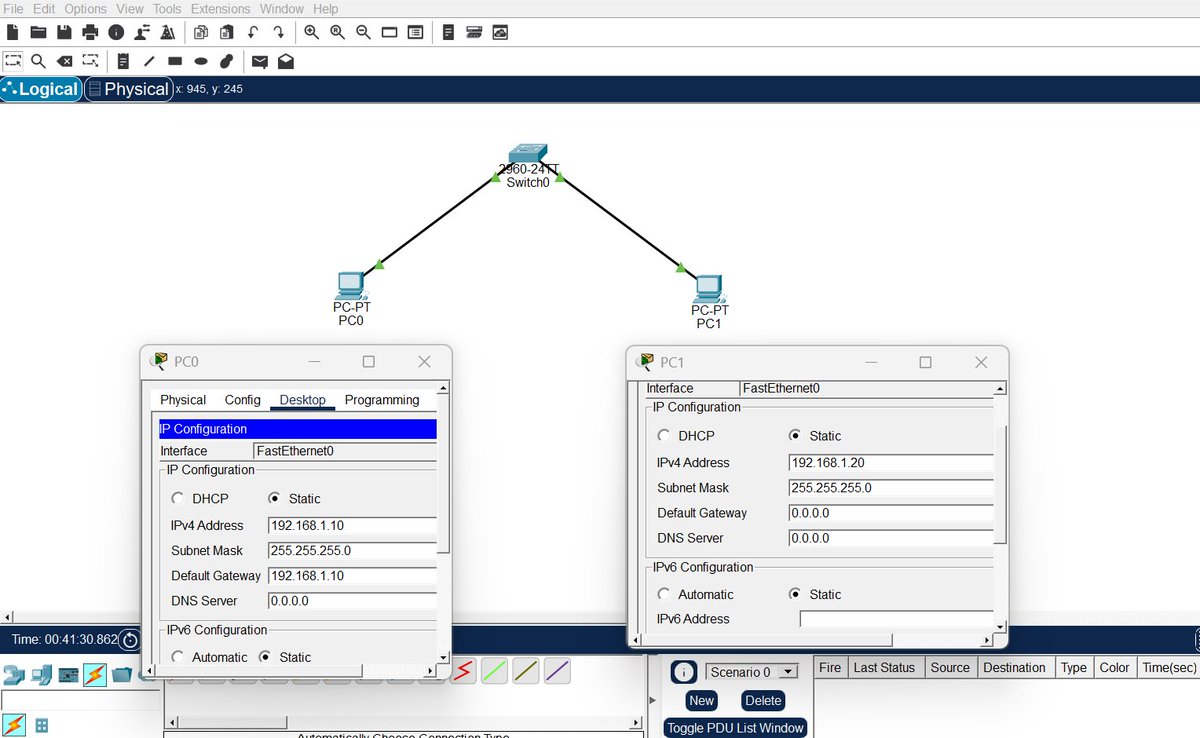The image size is (1200, 738).
Task: Undo the last action
Action: tap(253, 32)
